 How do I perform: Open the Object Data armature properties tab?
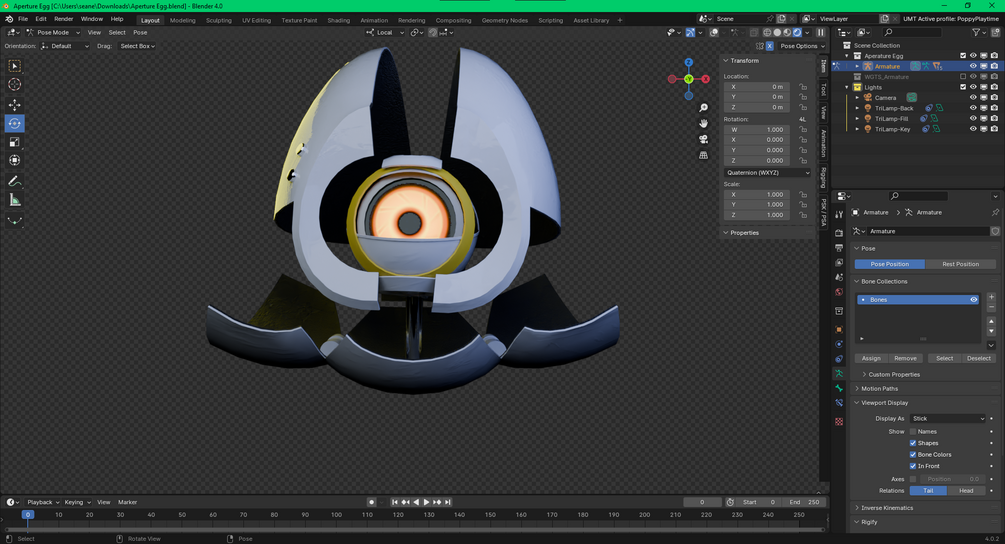[x=839, y=373]
